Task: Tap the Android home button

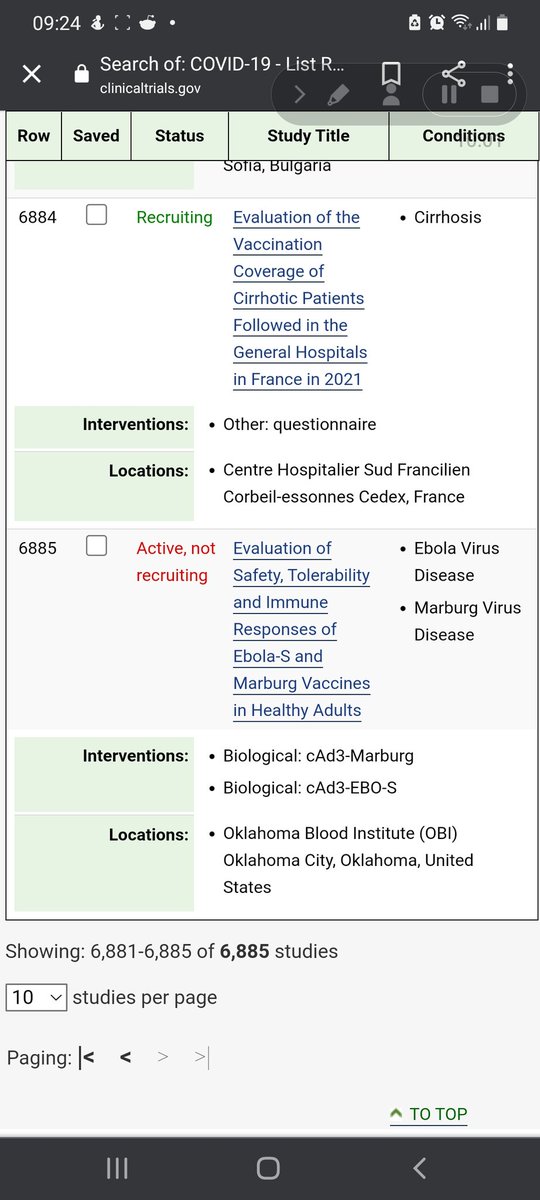Action: tap(268, 1168)
